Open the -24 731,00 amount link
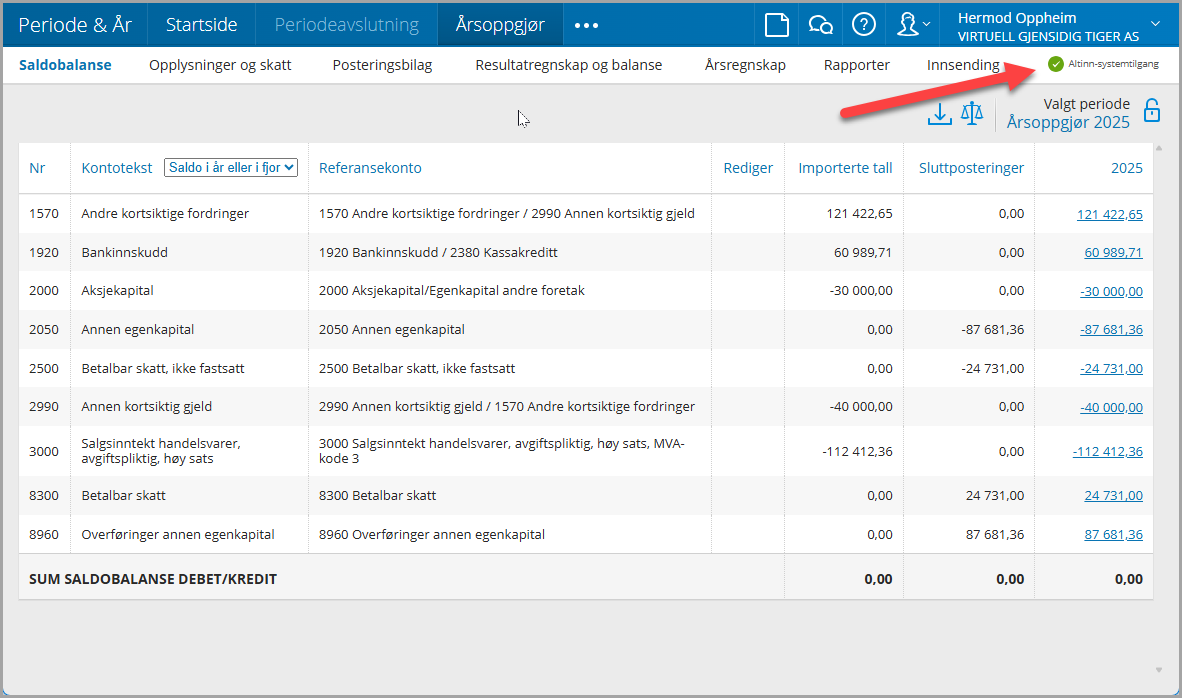 pyautogui.click(x=1111, y=369)
